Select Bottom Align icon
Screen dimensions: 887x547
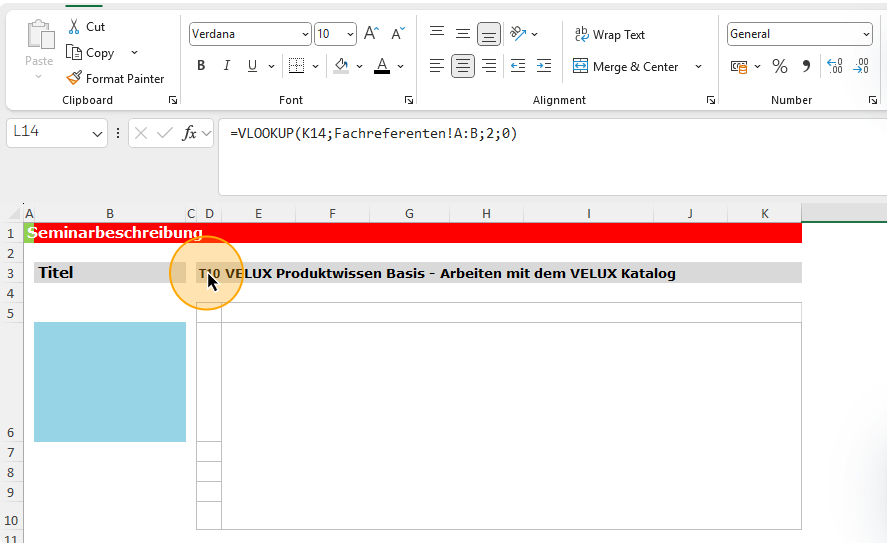489,34
